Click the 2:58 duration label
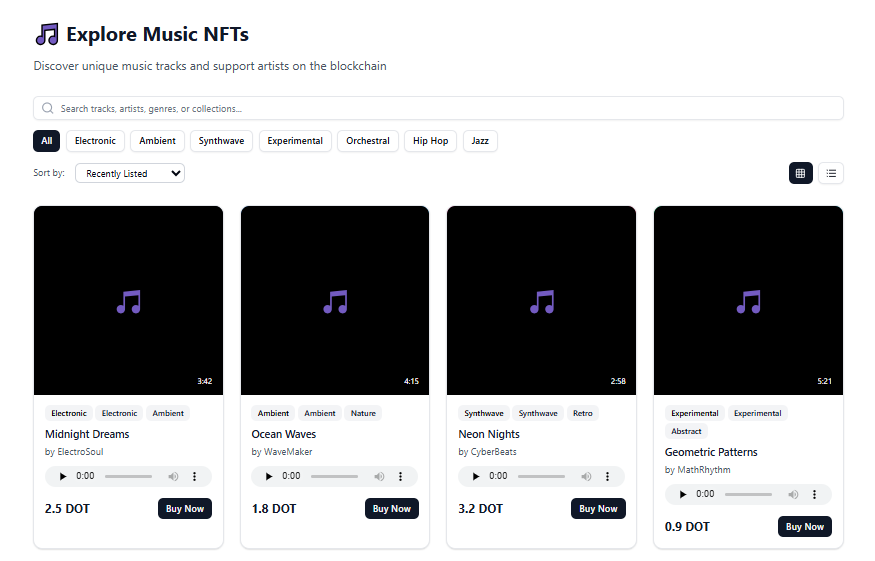The image size is (875, 561). (x=618, y=381)
